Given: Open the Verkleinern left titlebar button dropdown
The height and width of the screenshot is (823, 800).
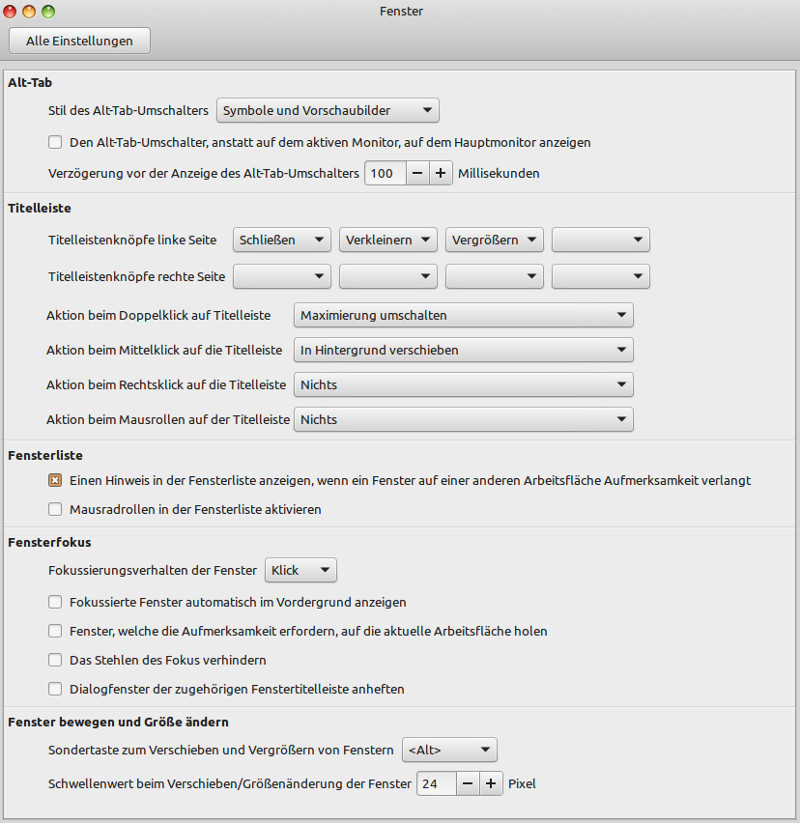Looking at the screenshot, I should click(x=388, y=240).
